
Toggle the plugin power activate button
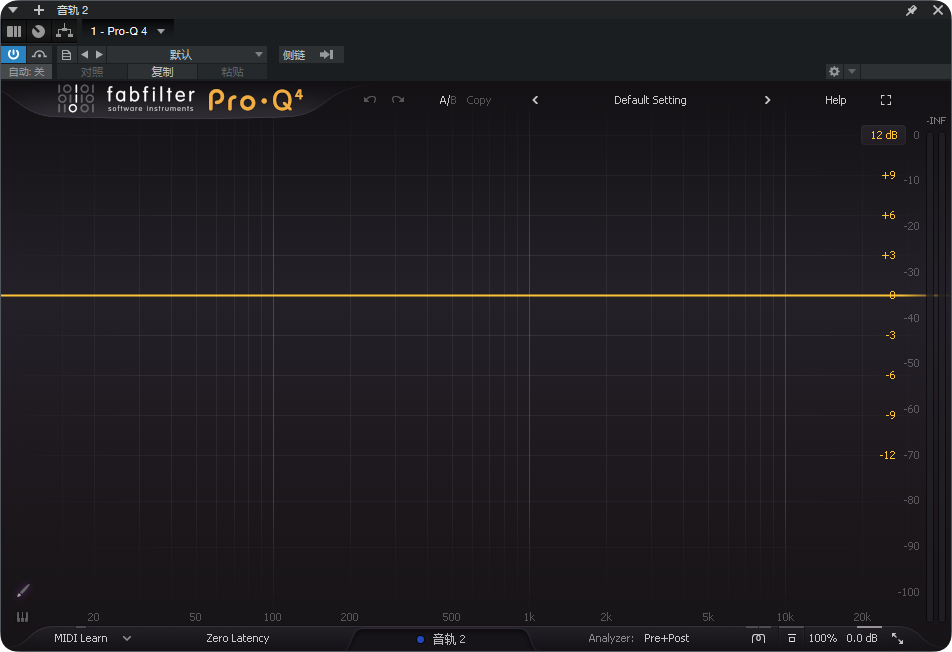click(x=13, y=54)
